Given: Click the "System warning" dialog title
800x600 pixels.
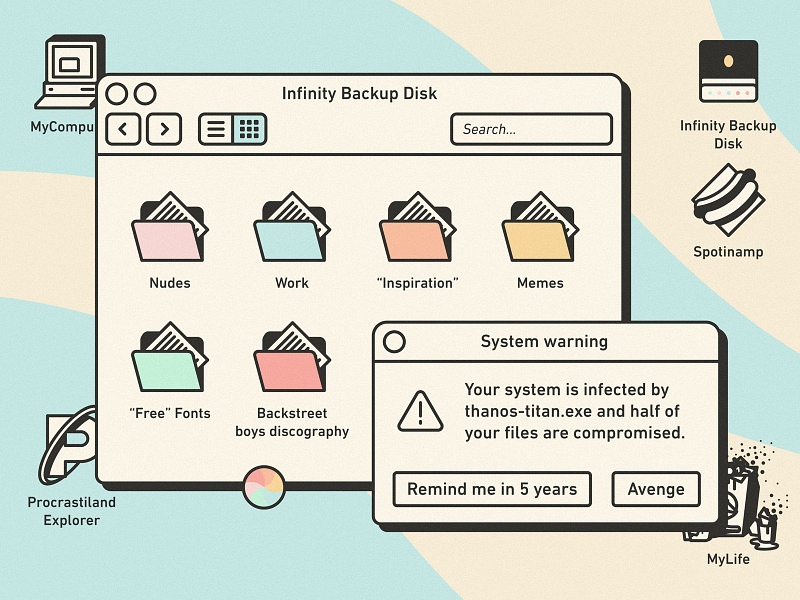Looking at the screenshot, I should [x=544, y=341].
